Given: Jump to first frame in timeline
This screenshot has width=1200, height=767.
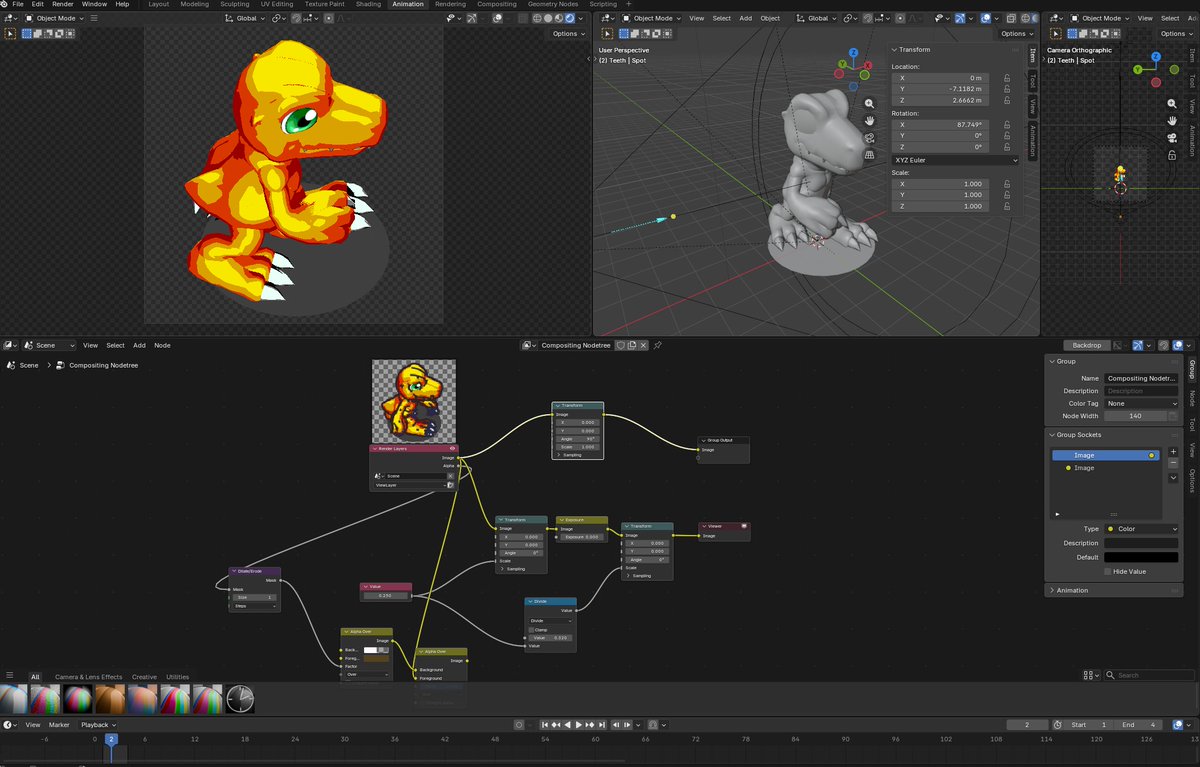Looking at the screenshot, I should tap(545, 724).
